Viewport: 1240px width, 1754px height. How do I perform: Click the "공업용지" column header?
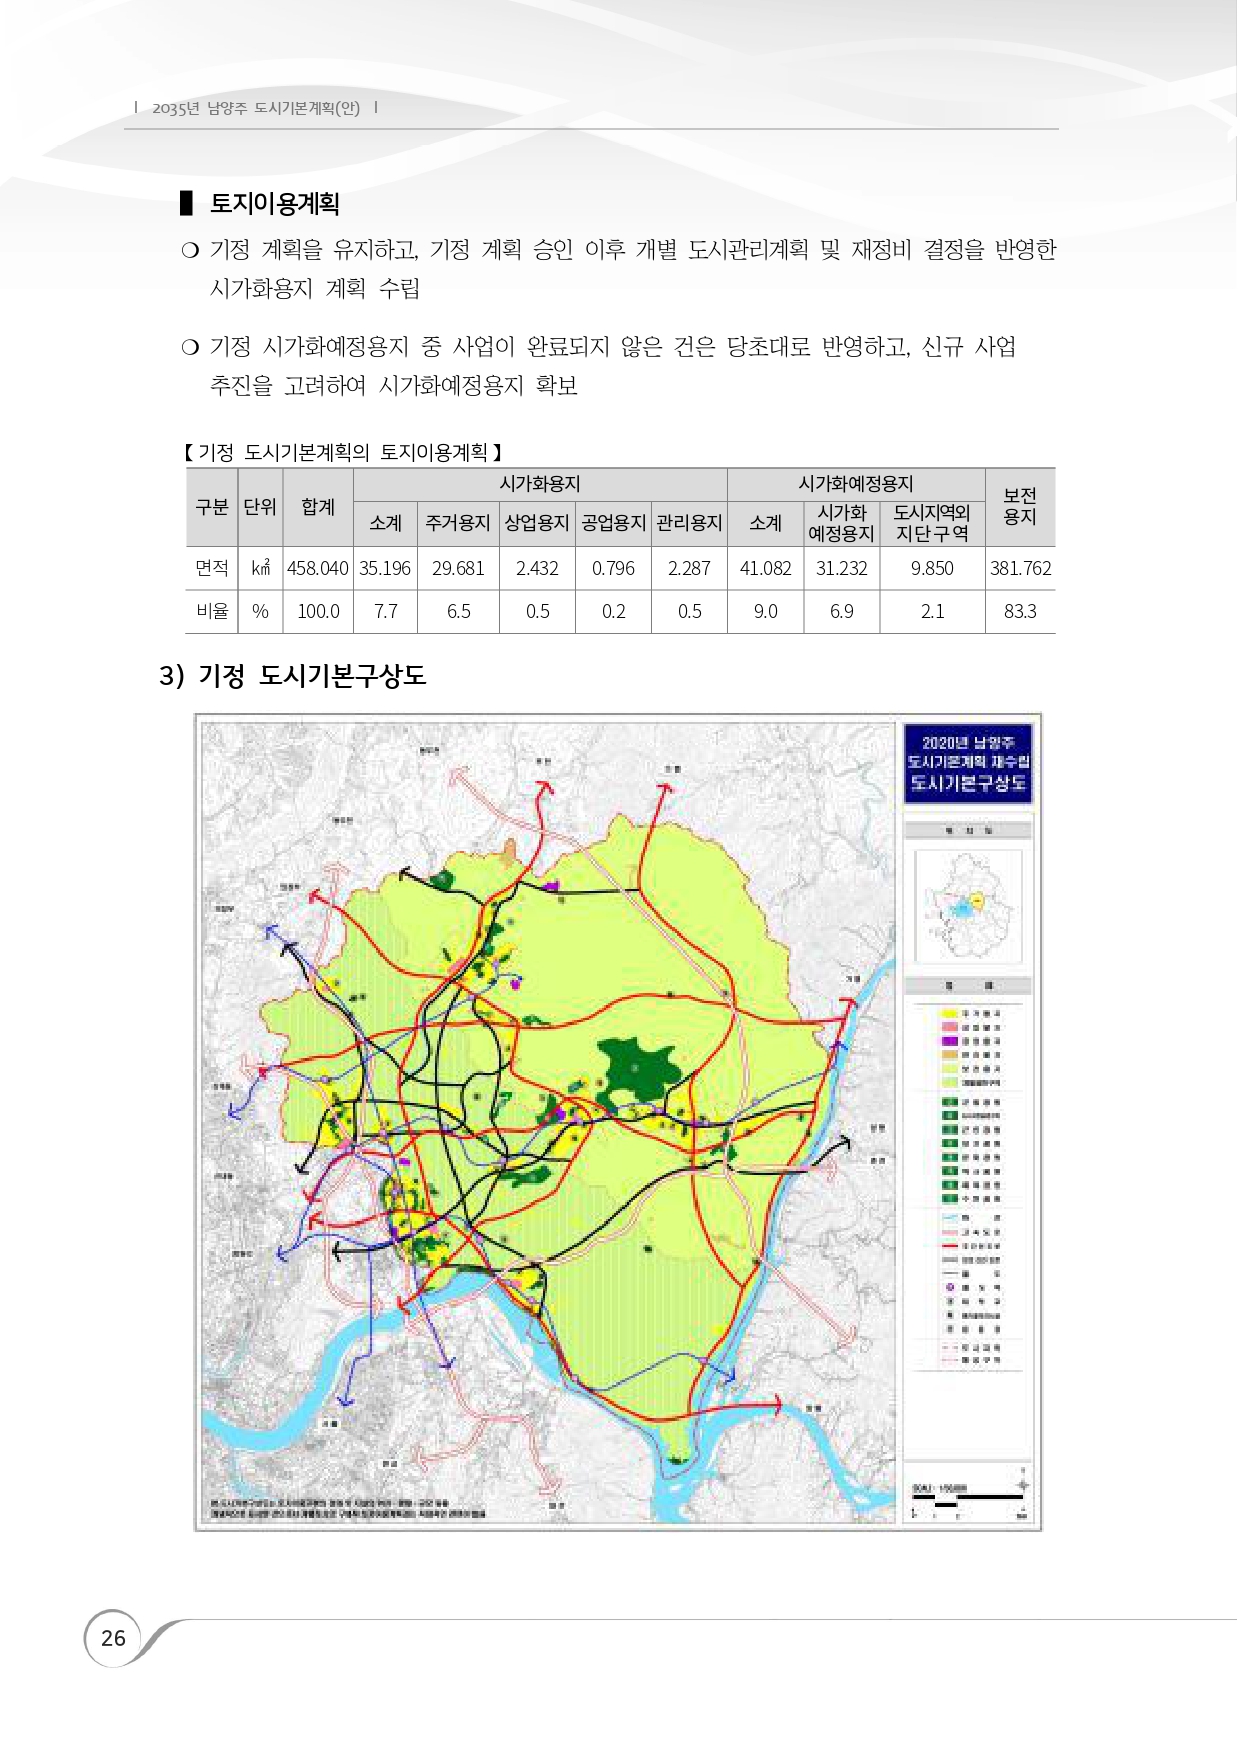coord(613,523)
